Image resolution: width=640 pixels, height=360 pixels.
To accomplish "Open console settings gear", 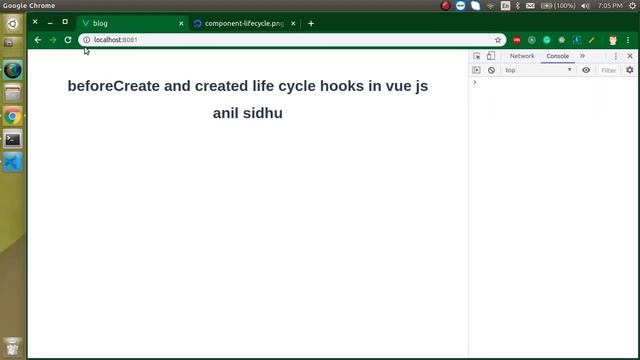I will click(x=630, y=70).
